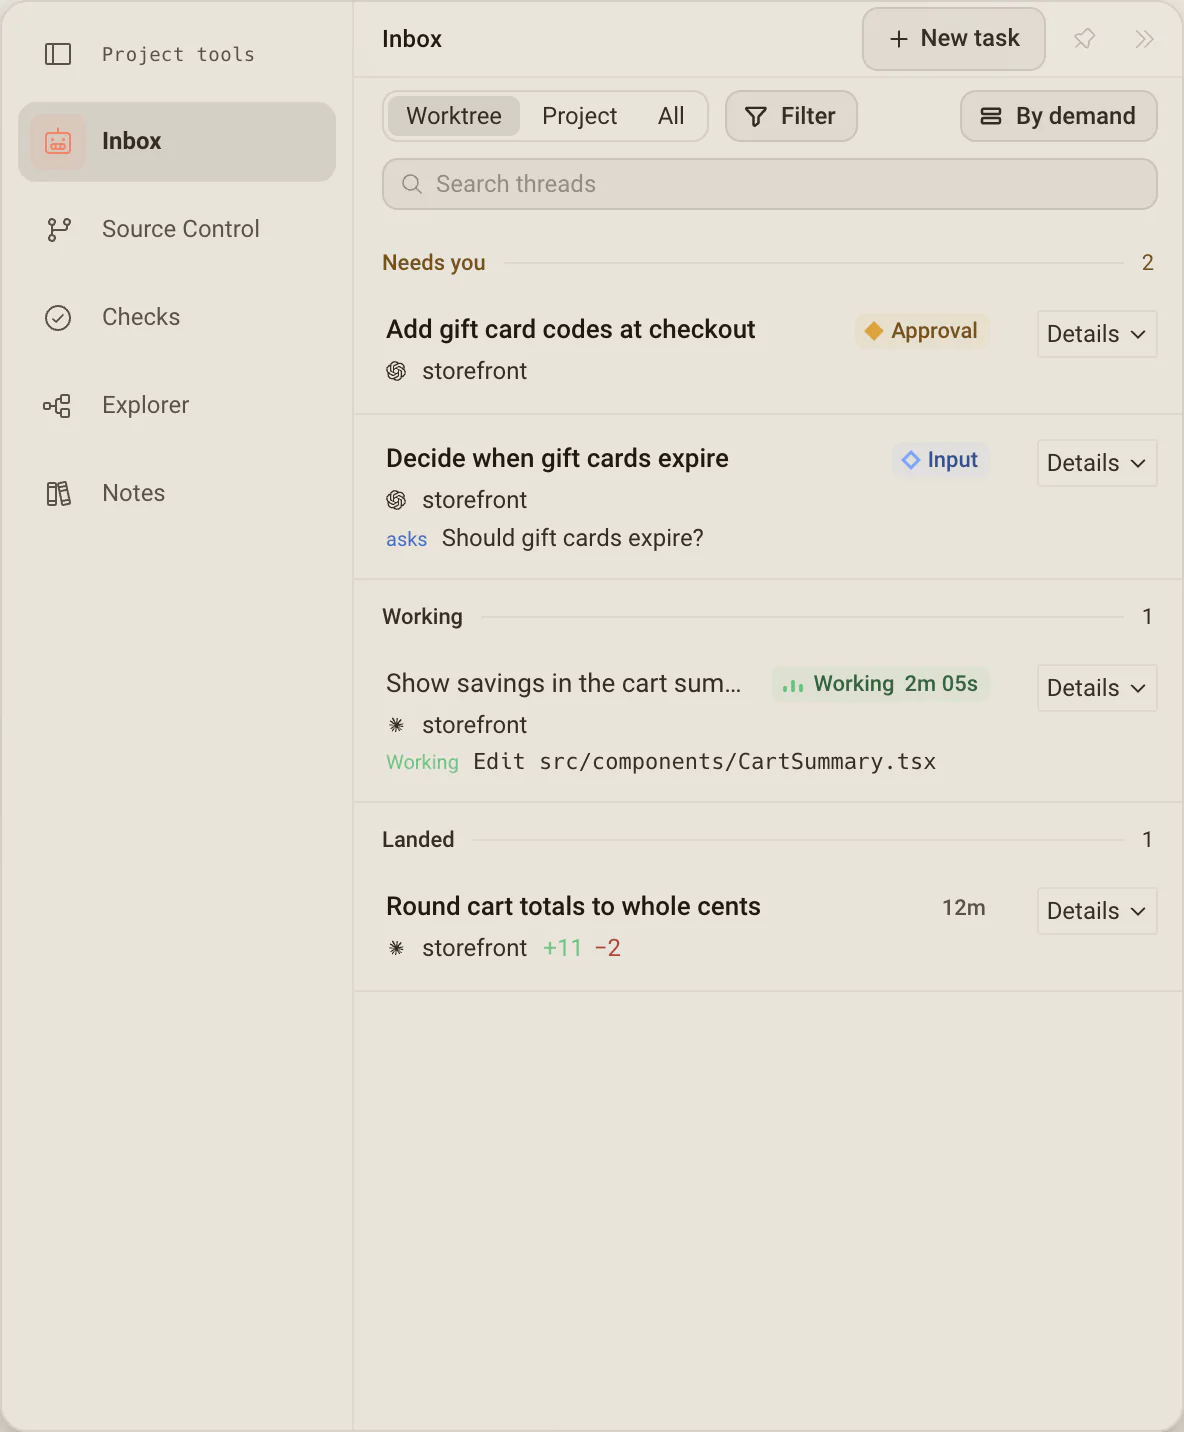
Task: Open thread Decide when gift cards expire
Action: pyautogui.click(x=557, y=459)
